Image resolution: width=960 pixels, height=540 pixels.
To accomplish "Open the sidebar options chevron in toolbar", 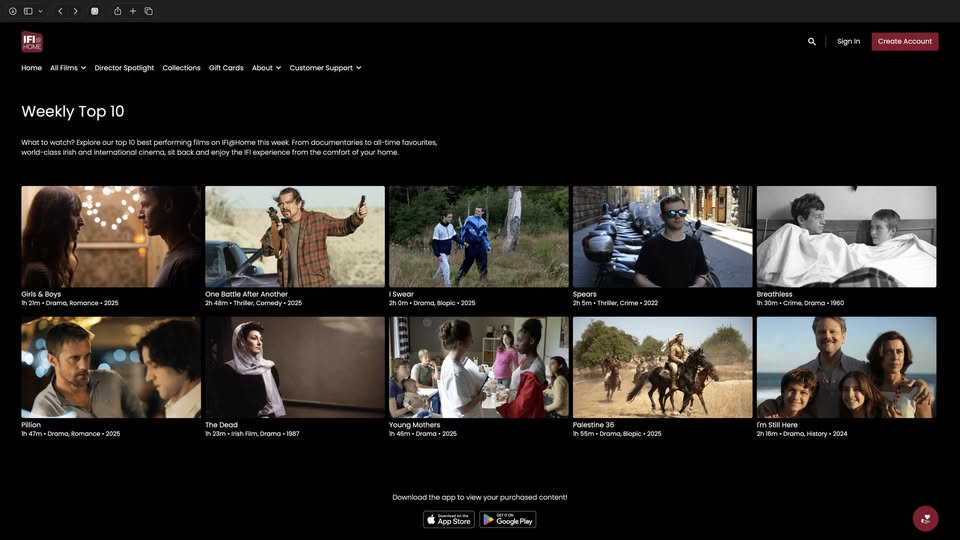I will [x=40, y=11].
